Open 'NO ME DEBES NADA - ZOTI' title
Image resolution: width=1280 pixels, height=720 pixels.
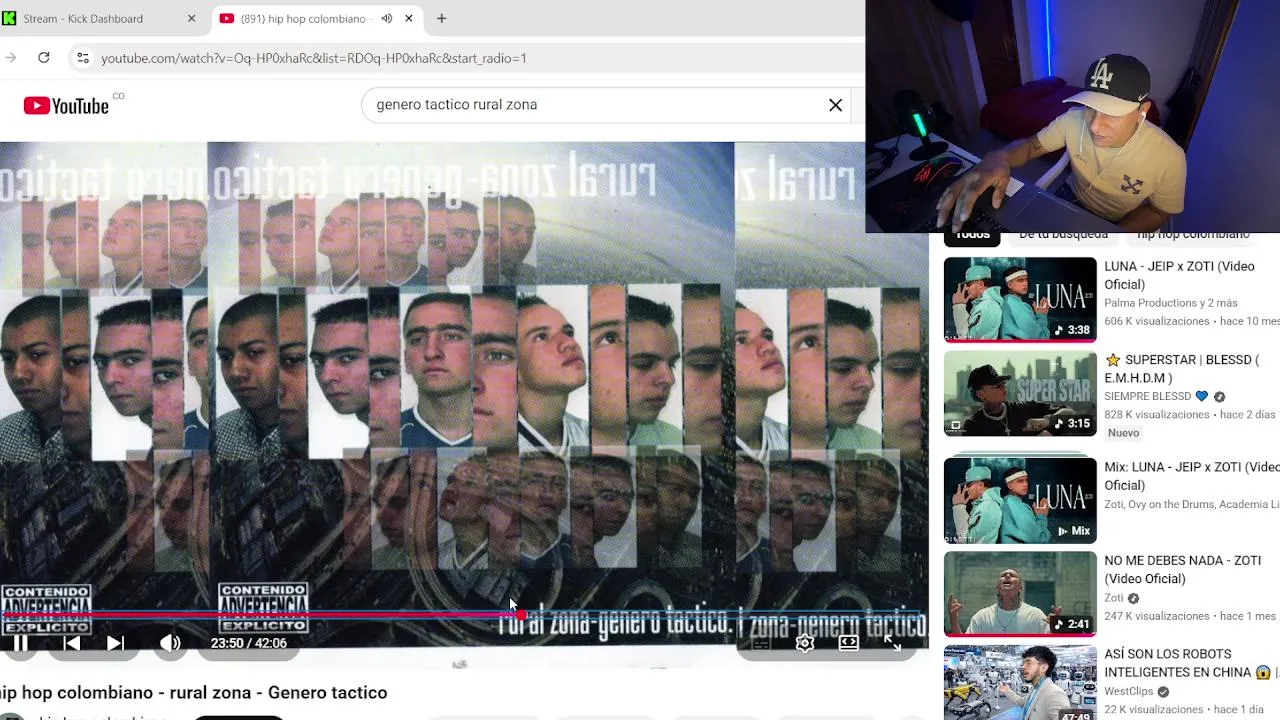click(1182, 570)
